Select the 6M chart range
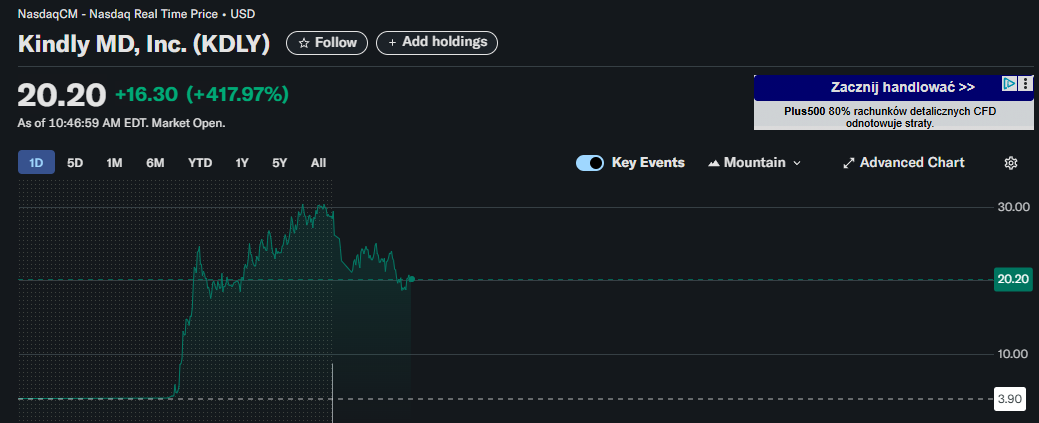Viewport: 1039px width, 423px height. [155, 163]
